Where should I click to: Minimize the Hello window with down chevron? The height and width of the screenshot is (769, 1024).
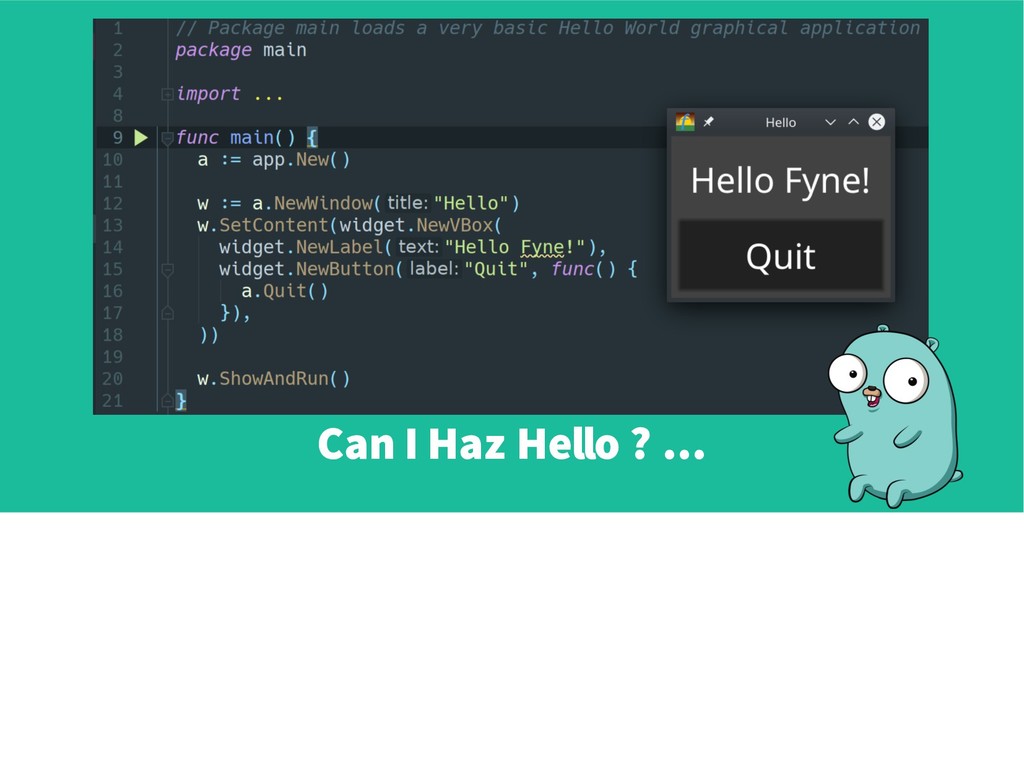point(830,122)
